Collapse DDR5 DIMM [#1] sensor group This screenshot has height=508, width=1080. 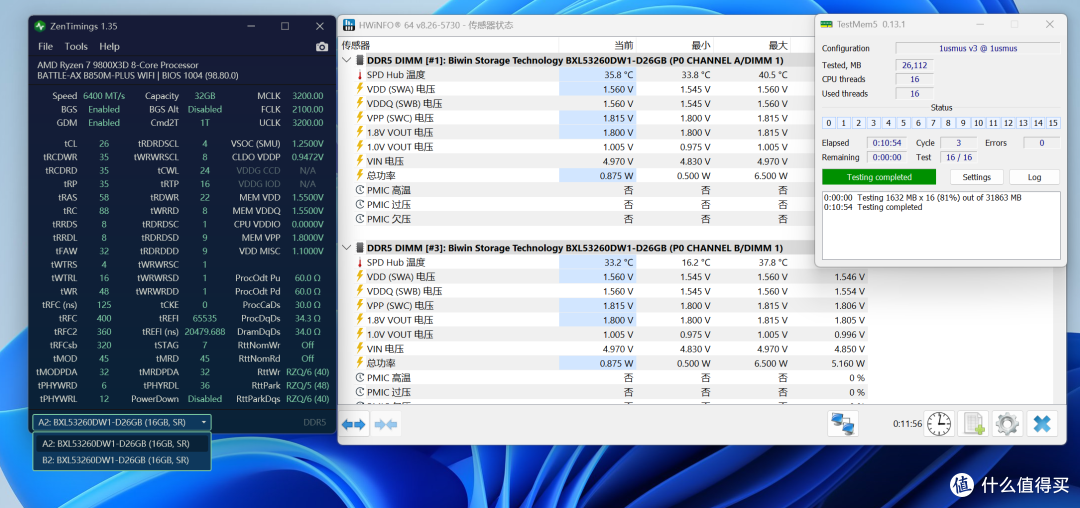(x=347, y=60)
